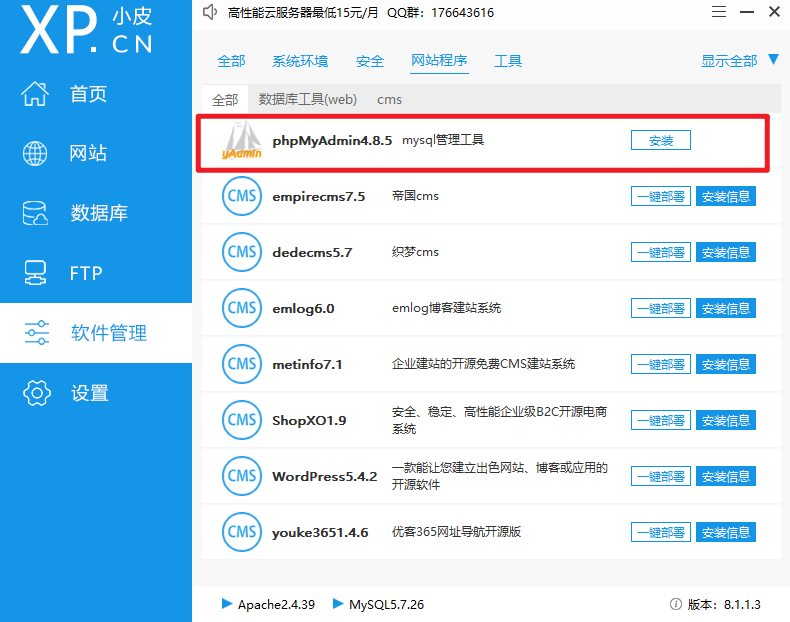Click the Apache2.4.39 status label
Screen dimensions: 790x622
pos(276,604)
